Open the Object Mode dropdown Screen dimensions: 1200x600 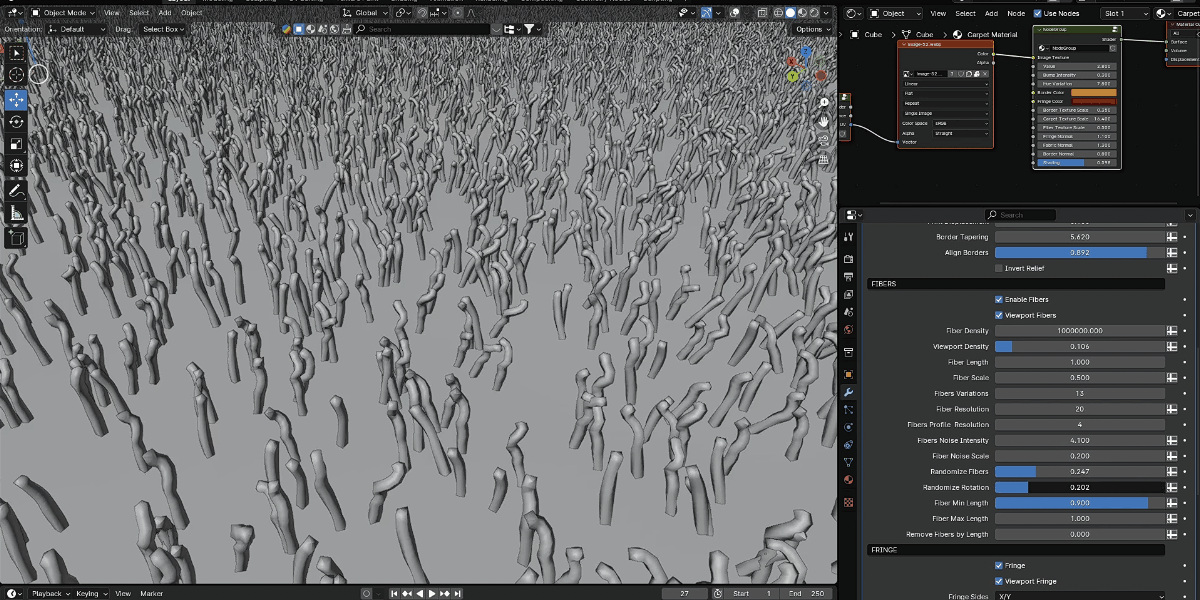[x=62, y=13]
